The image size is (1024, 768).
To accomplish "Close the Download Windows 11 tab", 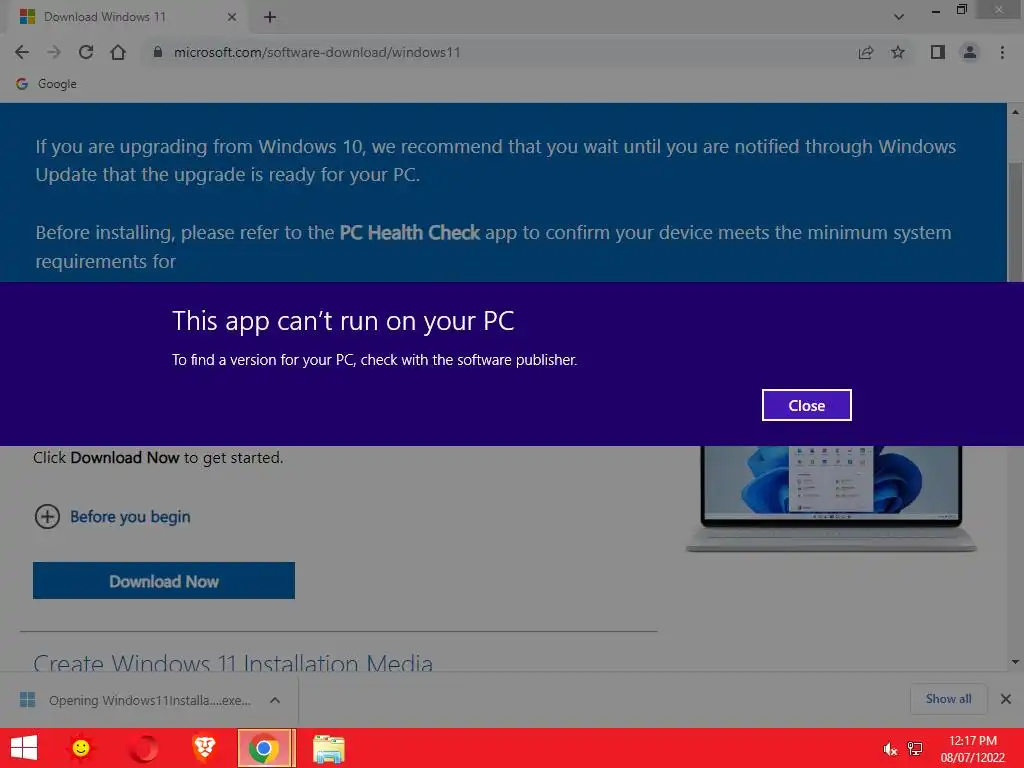I will click(x=232, y=17).
